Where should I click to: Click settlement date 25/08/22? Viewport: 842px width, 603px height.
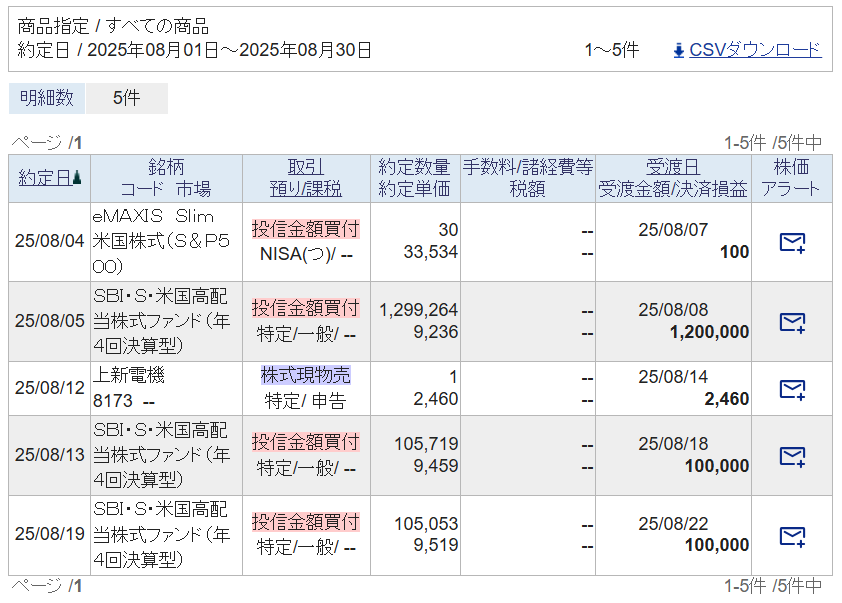[673, 524]
